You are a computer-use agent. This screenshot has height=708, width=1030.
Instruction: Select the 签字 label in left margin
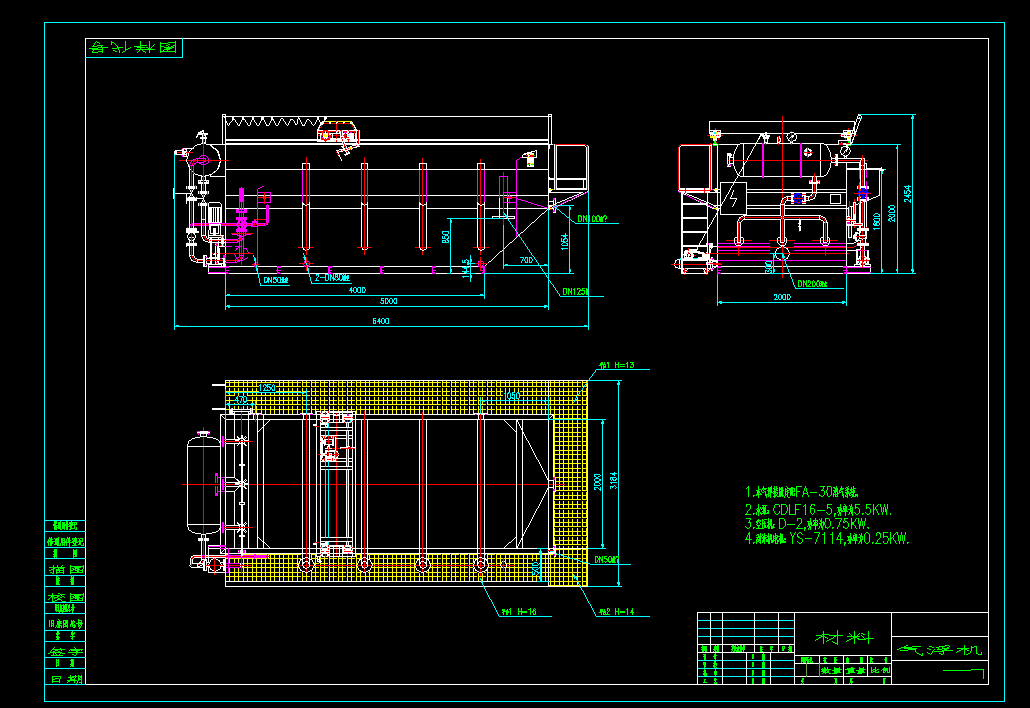[65, 652]
